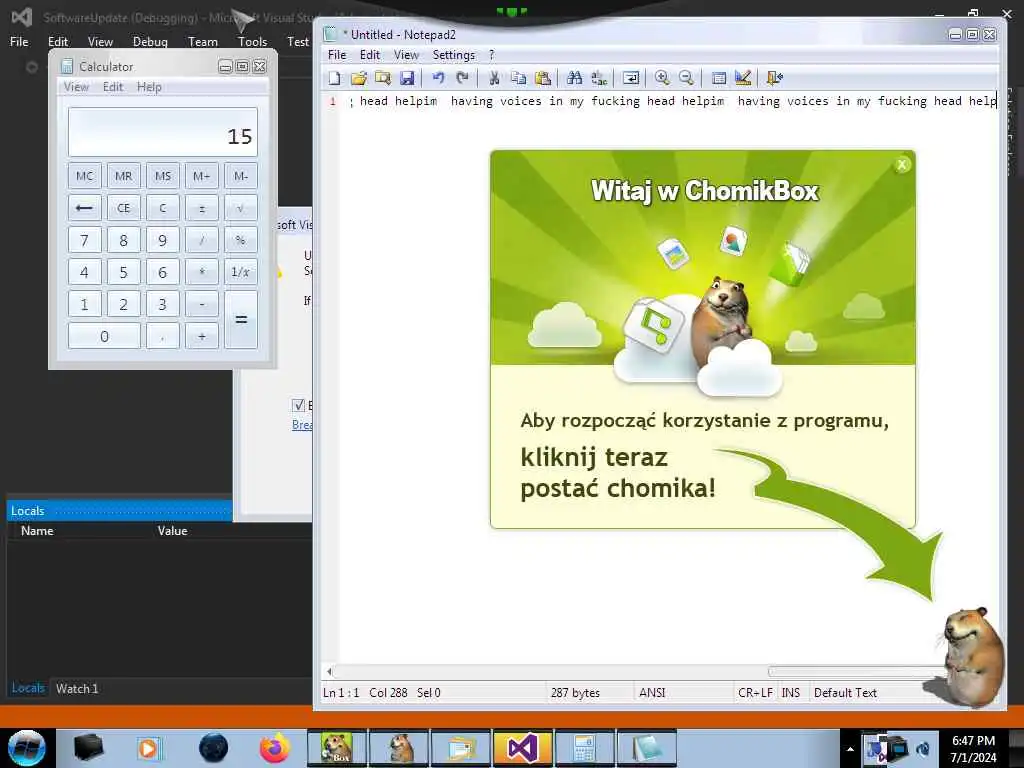Screen dimensions: 1024x768
Task: Click the Browse/Find file icon in Notepad2 toolbar
Action: (383, 78)
